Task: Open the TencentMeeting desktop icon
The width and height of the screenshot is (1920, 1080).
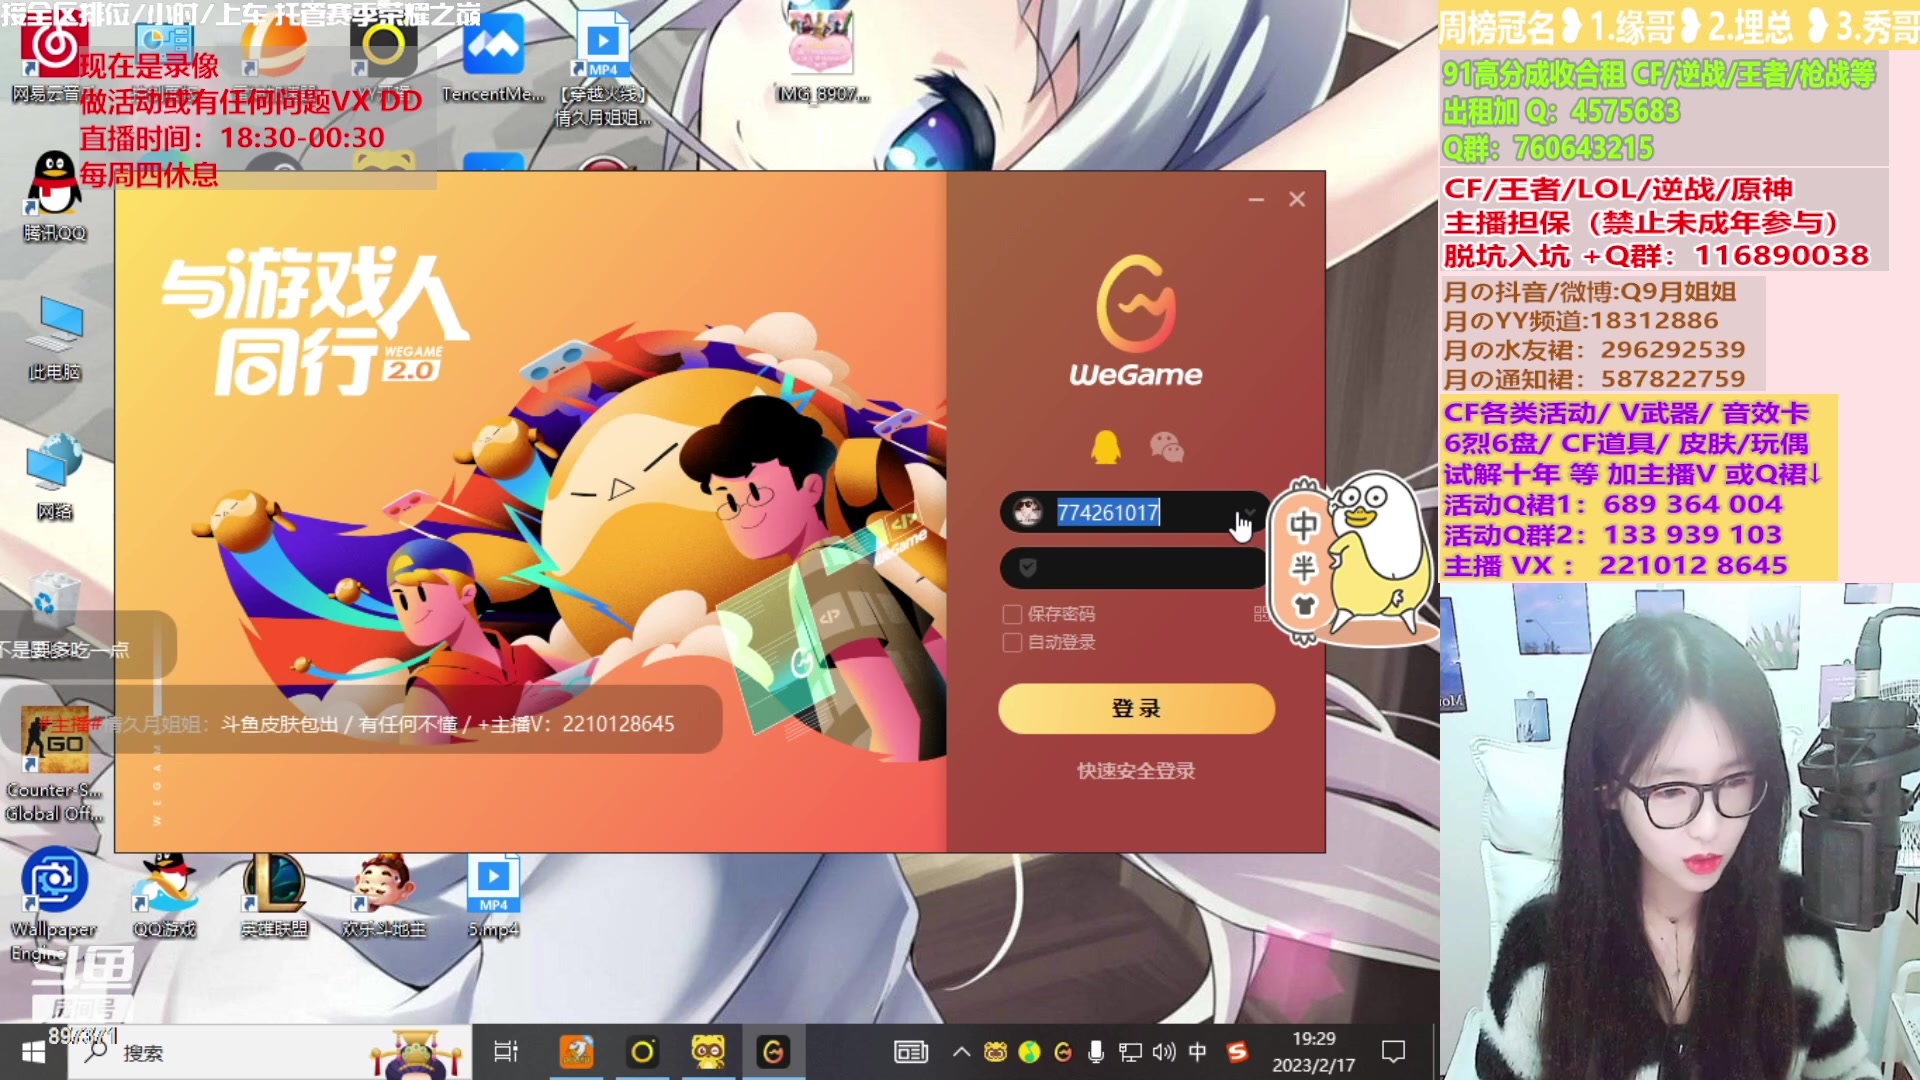Action: pos(493,58)
